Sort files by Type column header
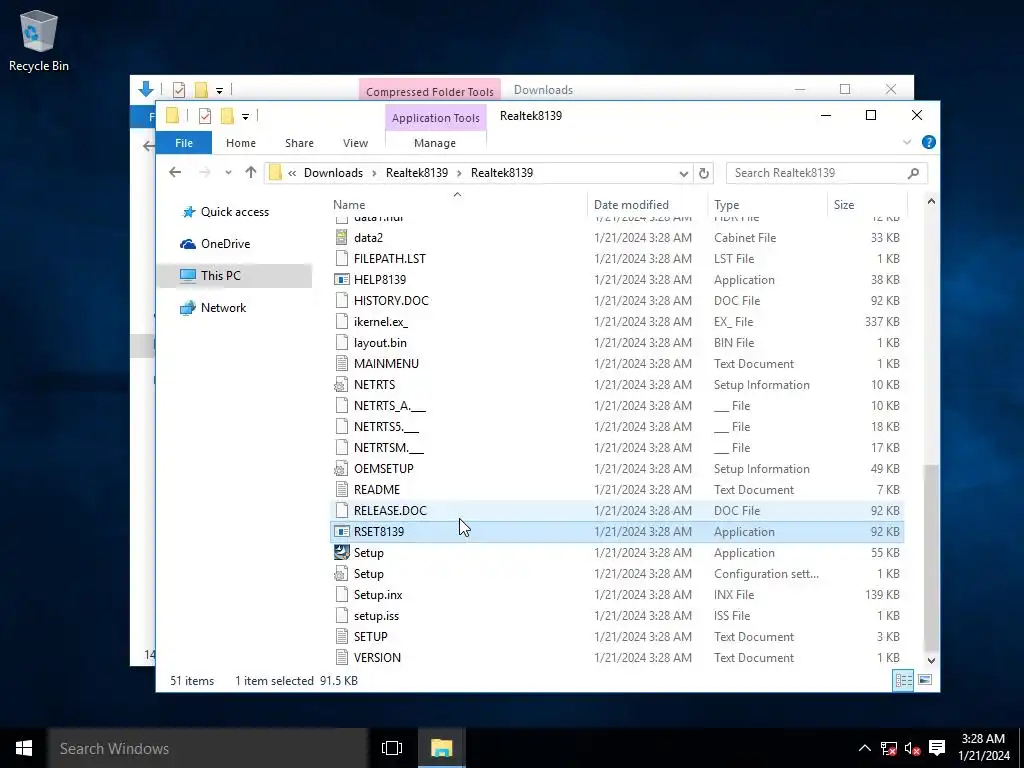 (x=726, y=205)
